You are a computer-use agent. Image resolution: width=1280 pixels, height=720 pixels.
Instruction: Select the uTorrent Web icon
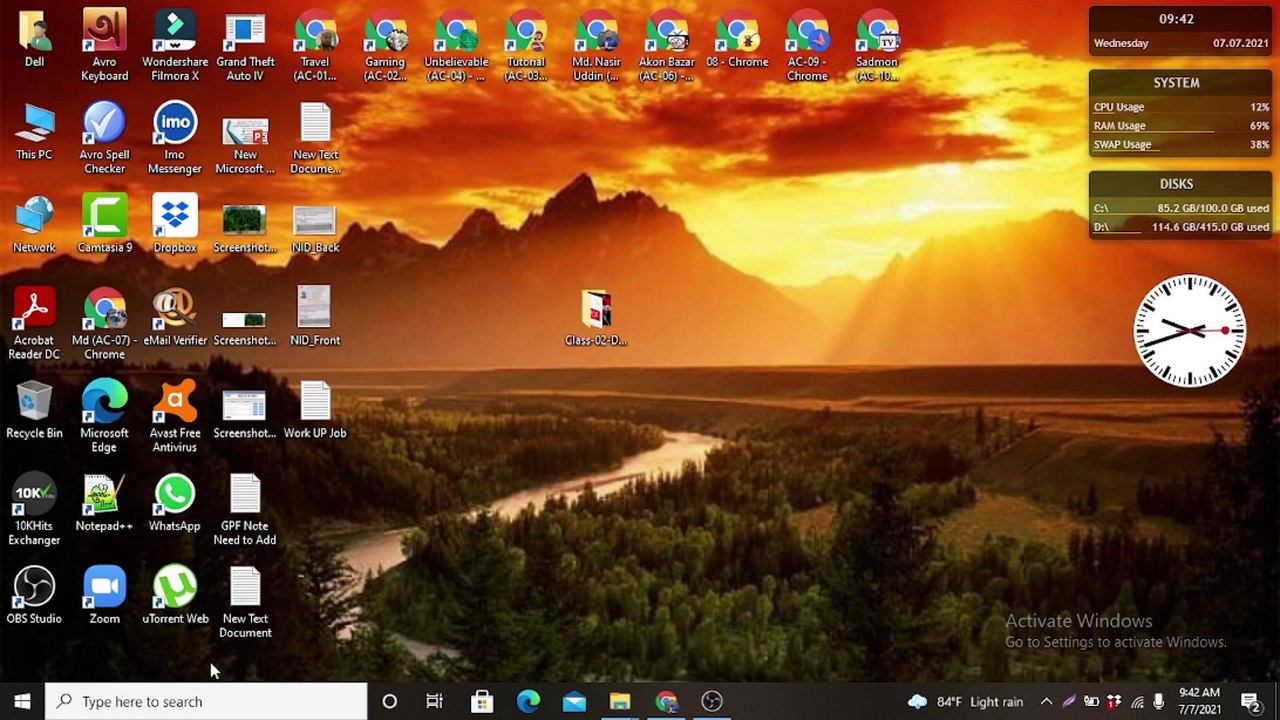(x=175, y=596)
